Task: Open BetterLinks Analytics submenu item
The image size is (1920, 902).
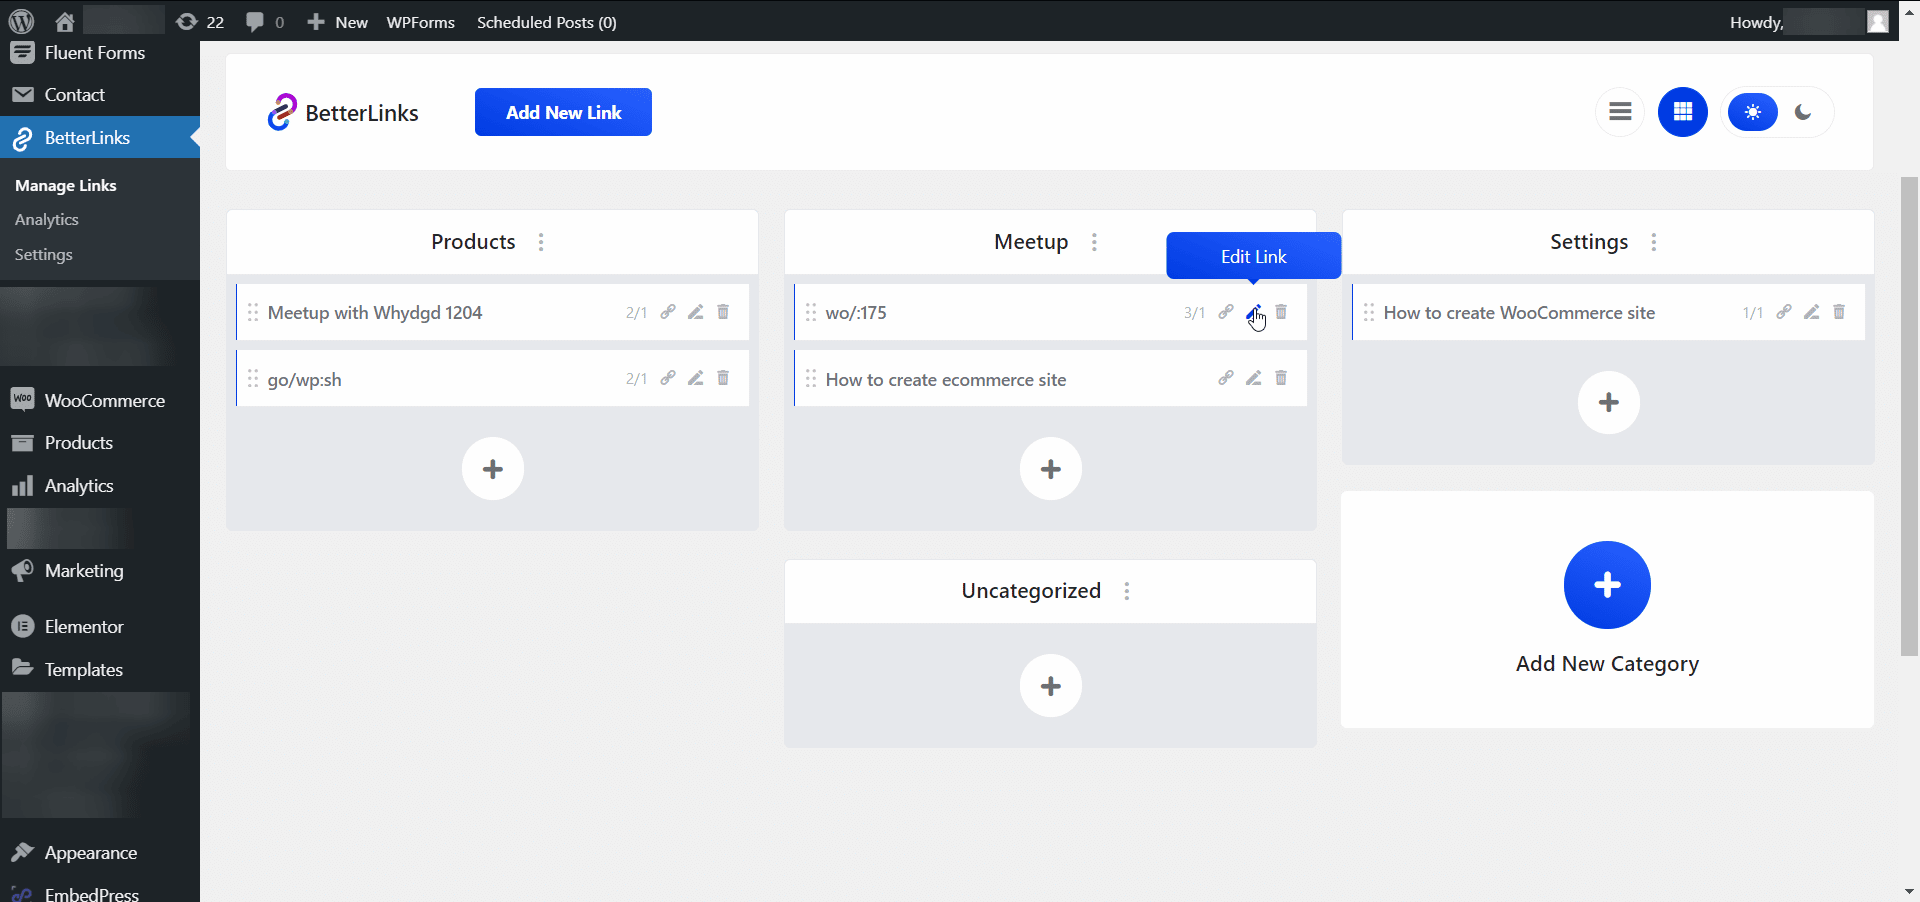Action: (47, 220)
